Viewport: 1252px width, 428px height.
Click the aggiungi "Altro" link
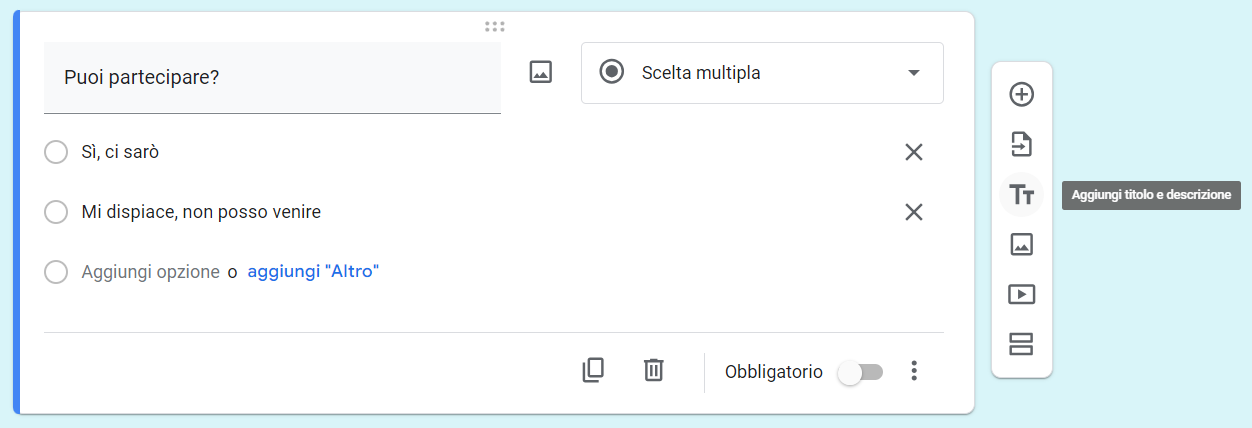(313, 272)
